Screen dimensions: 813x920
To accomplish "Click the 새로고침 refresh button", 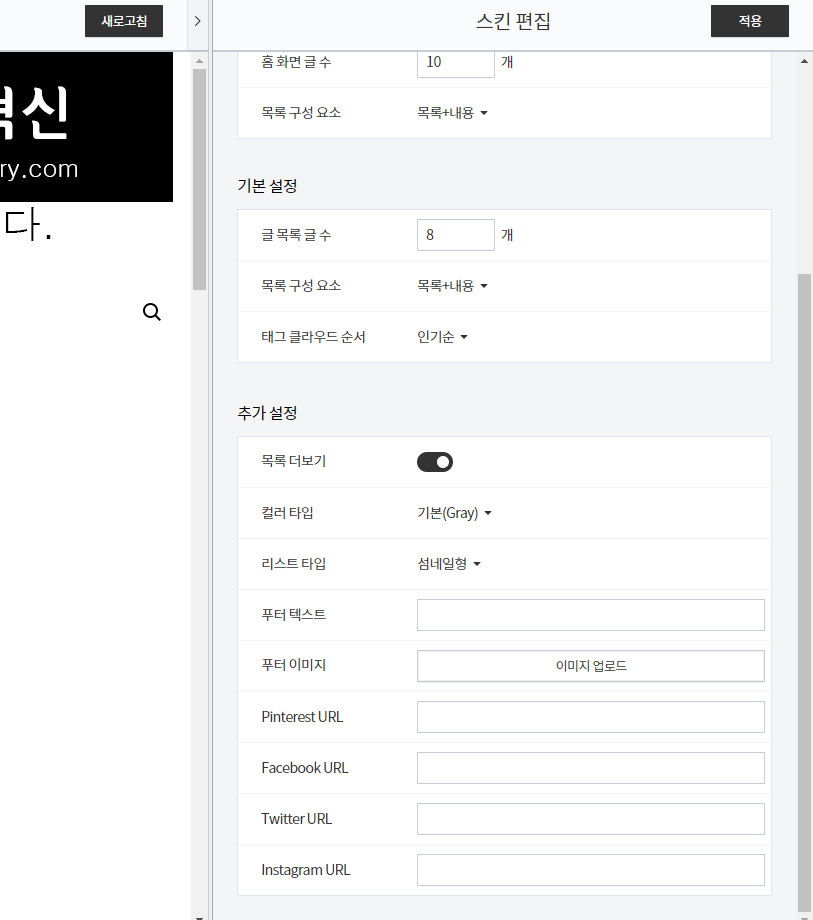I will [x=124, y=21].
